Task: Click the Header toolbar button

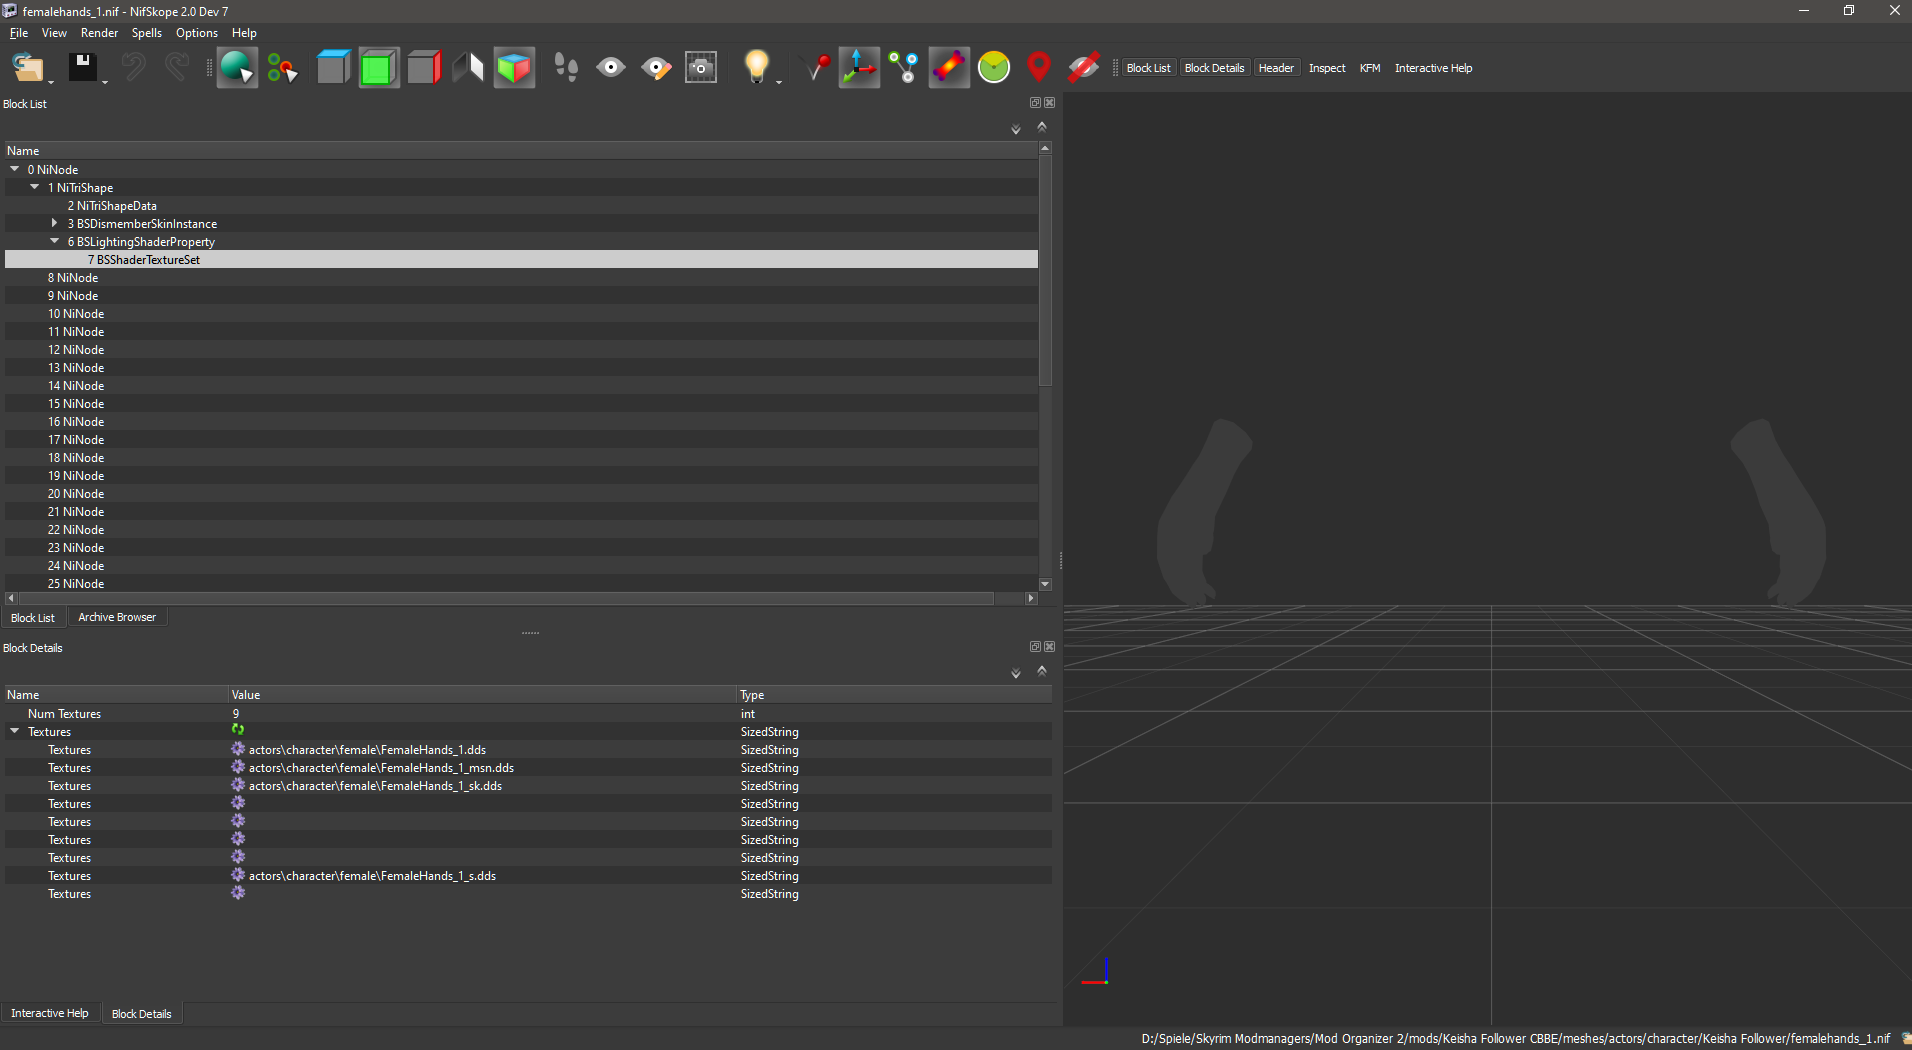Action: (1276, 68)
